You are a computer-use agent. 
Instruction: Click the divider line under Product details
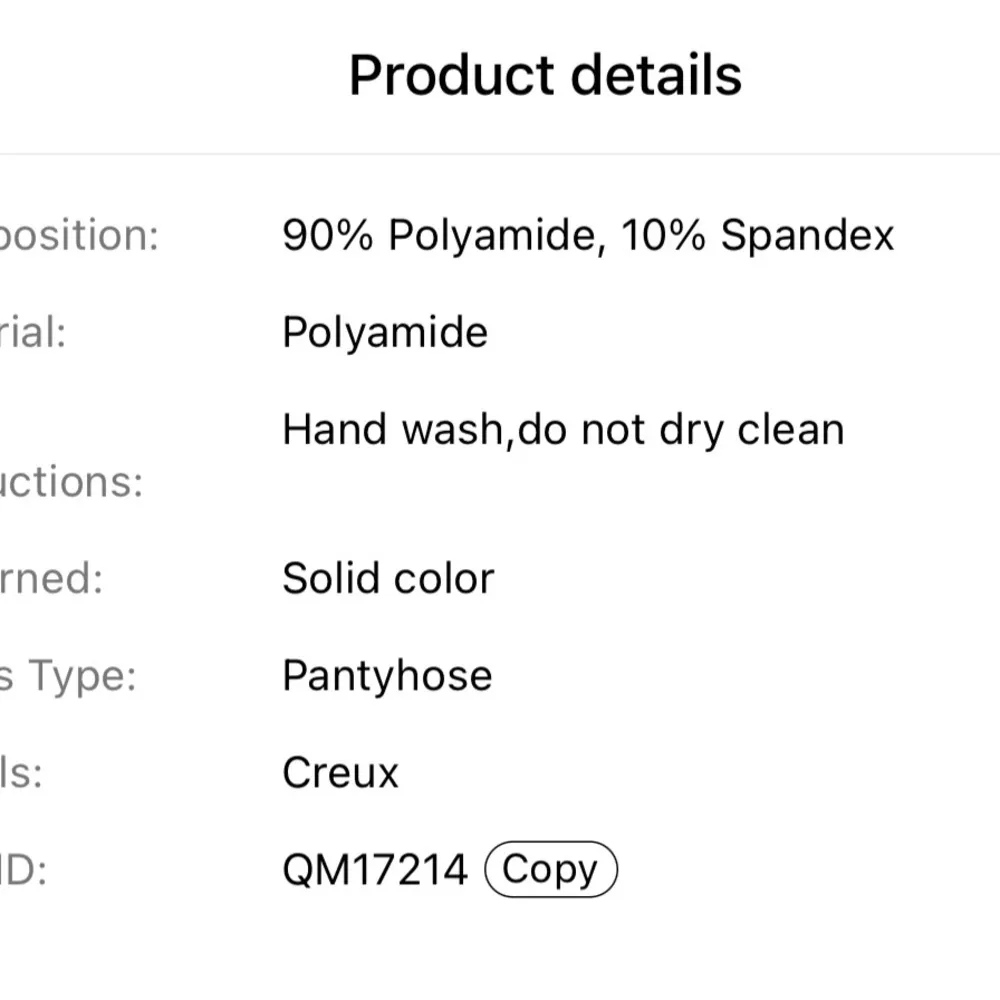500,154
